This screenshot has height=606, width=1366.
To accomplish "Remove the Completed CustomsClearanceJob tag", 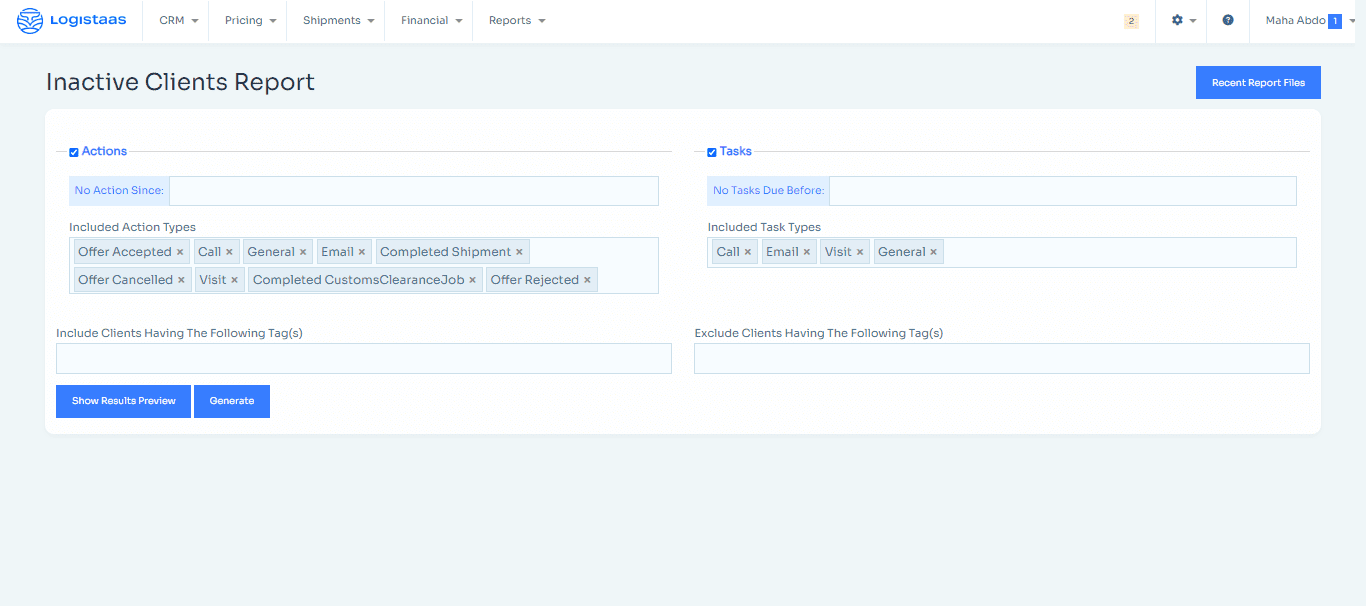I will click(472, 280).
